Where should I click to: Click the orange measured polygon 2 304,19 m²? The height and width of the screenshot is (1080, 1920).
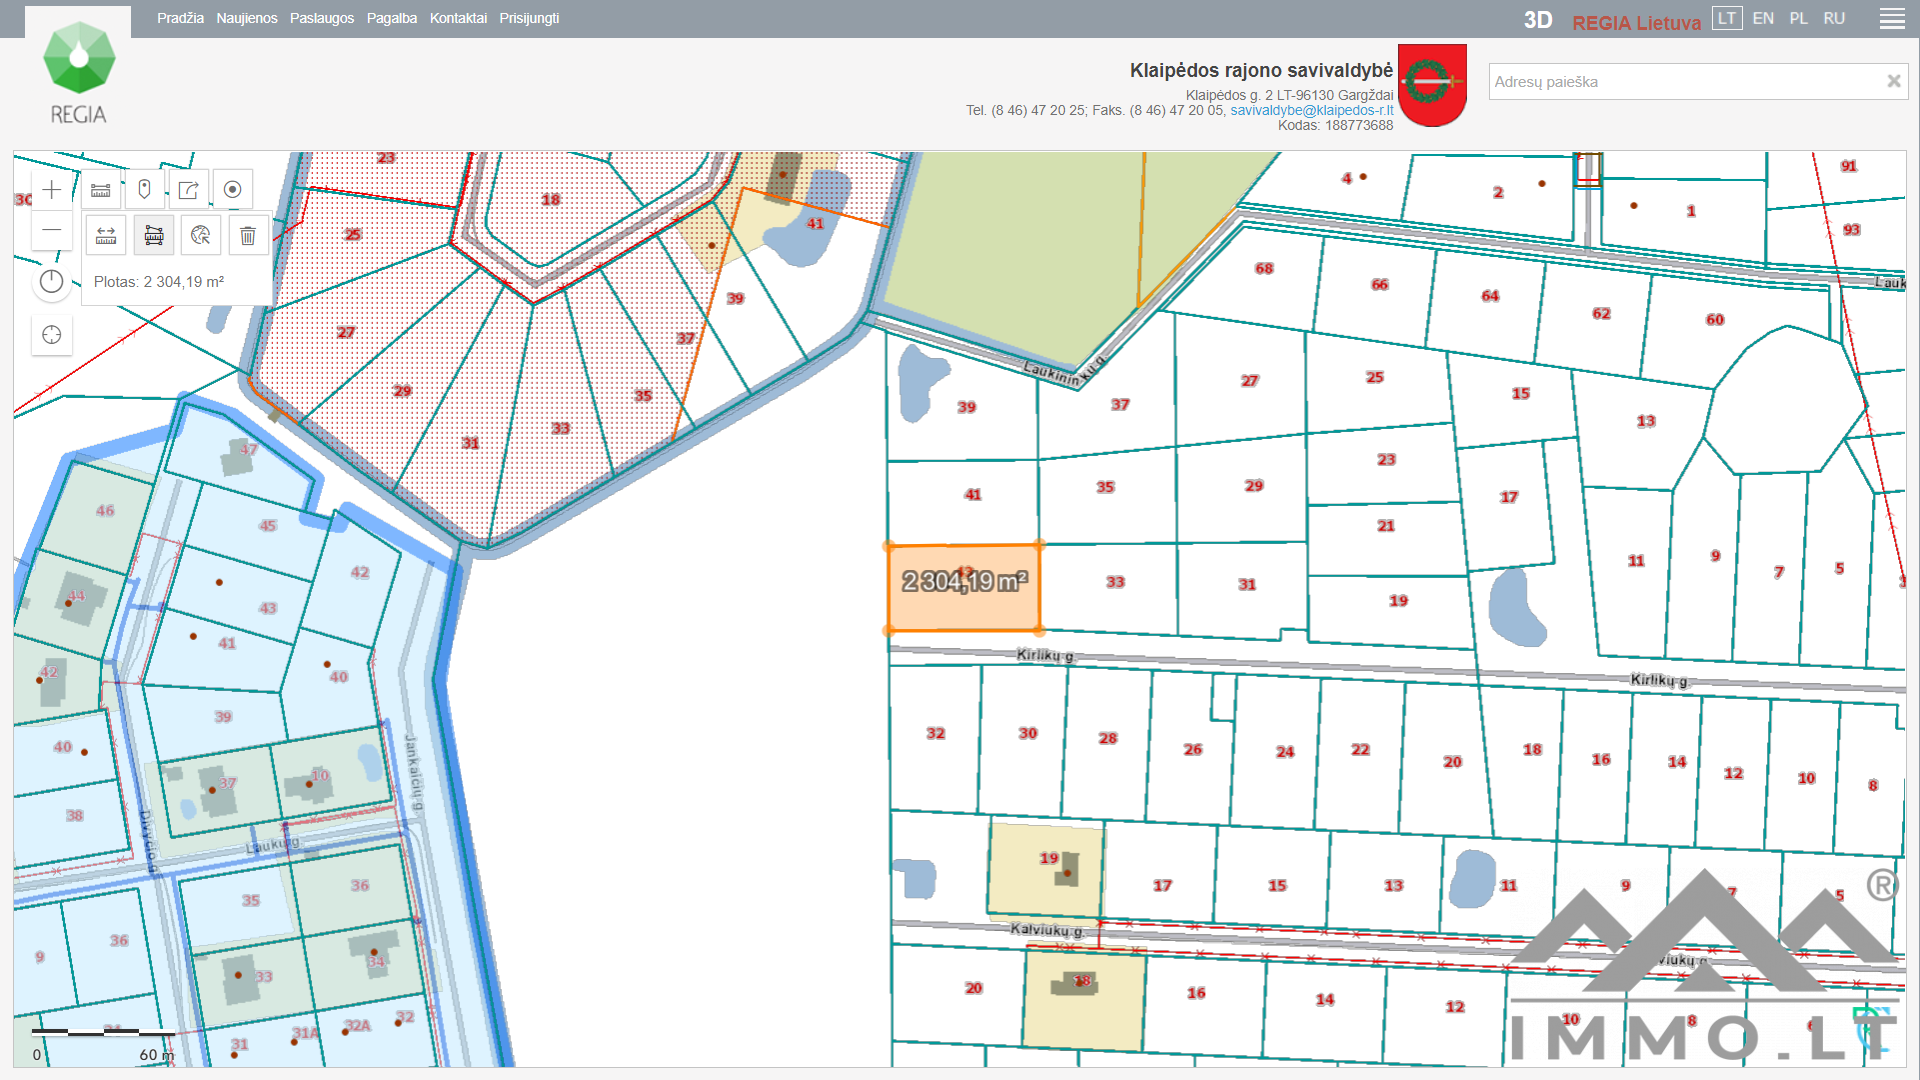pos(964,588)
